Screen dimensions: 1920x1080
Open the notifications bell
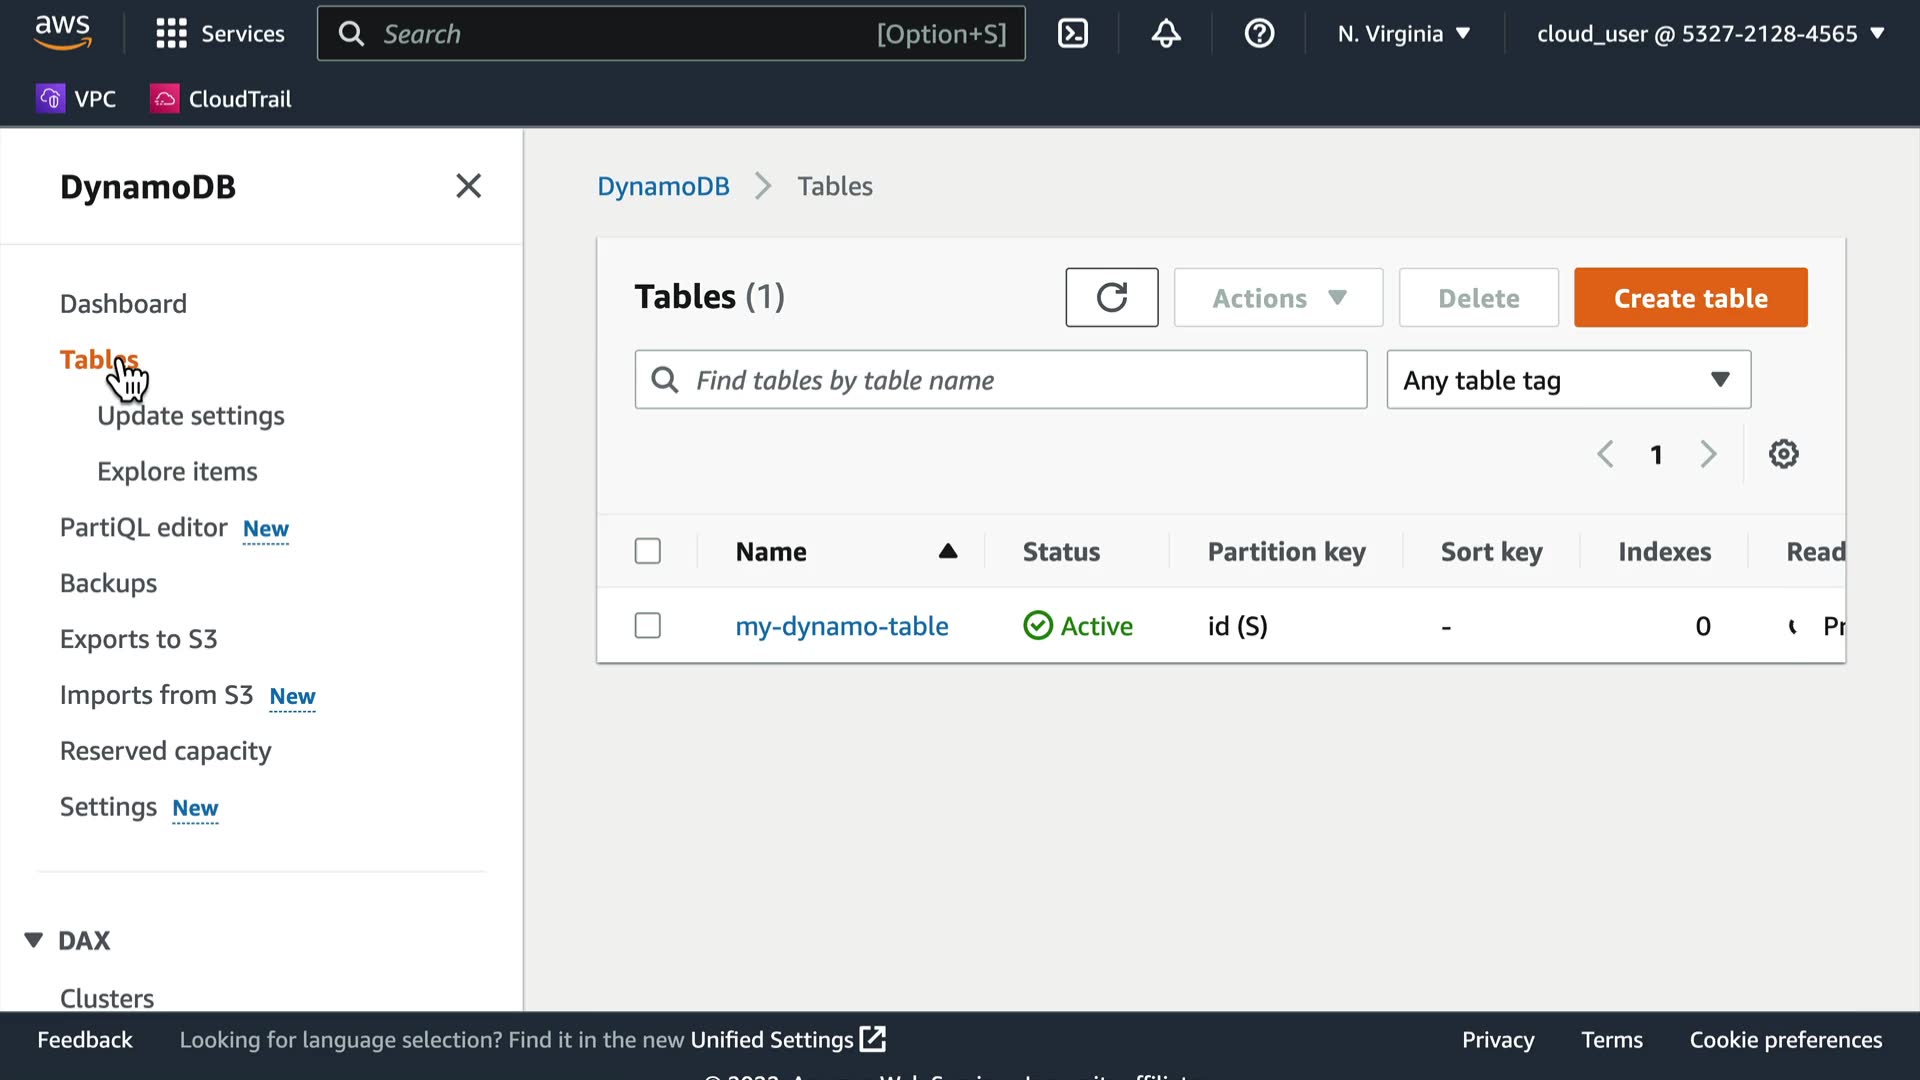[1166, 34]
